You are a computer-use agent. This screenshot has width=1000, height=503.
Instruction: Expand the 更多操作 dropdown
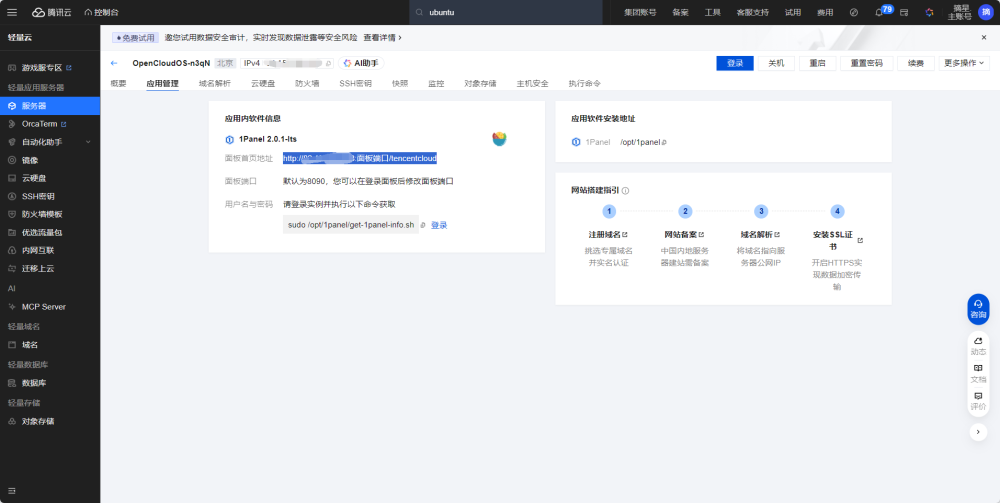pyautogui.click(x=963, y=63)
